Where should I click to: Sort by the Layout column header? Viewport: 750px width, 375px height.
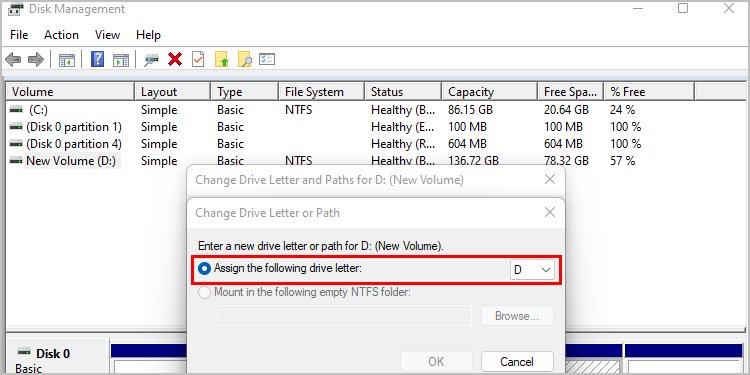[173, 92]
